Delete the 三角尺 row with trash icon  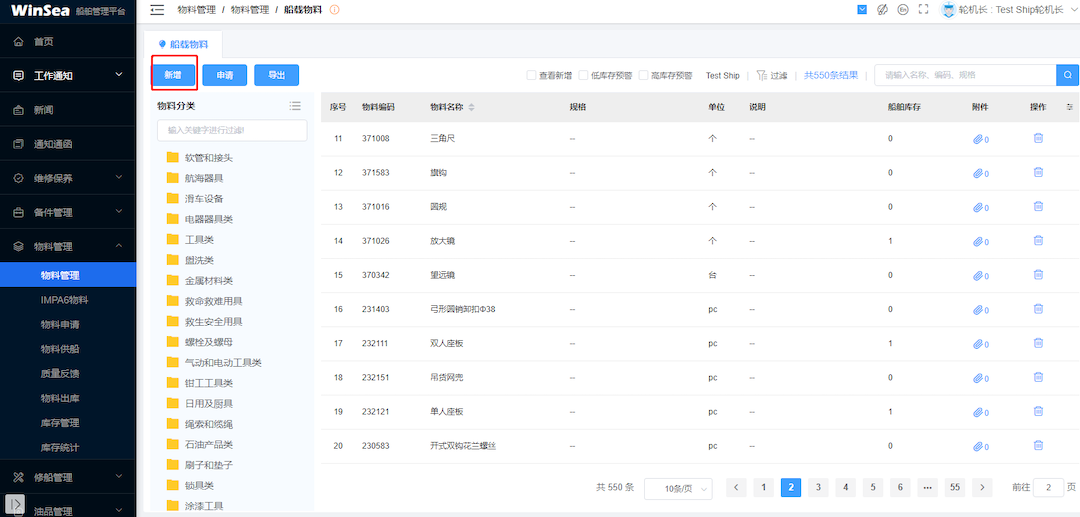click(x=1038, y=138)
